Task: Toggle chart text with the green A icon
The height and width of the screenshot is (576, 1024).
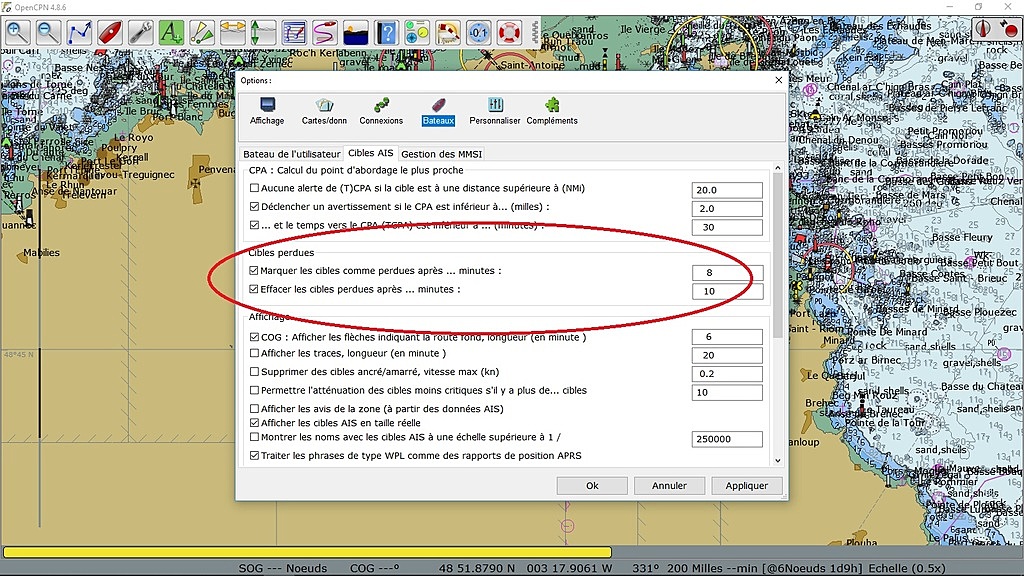Action: click(171, 32)
